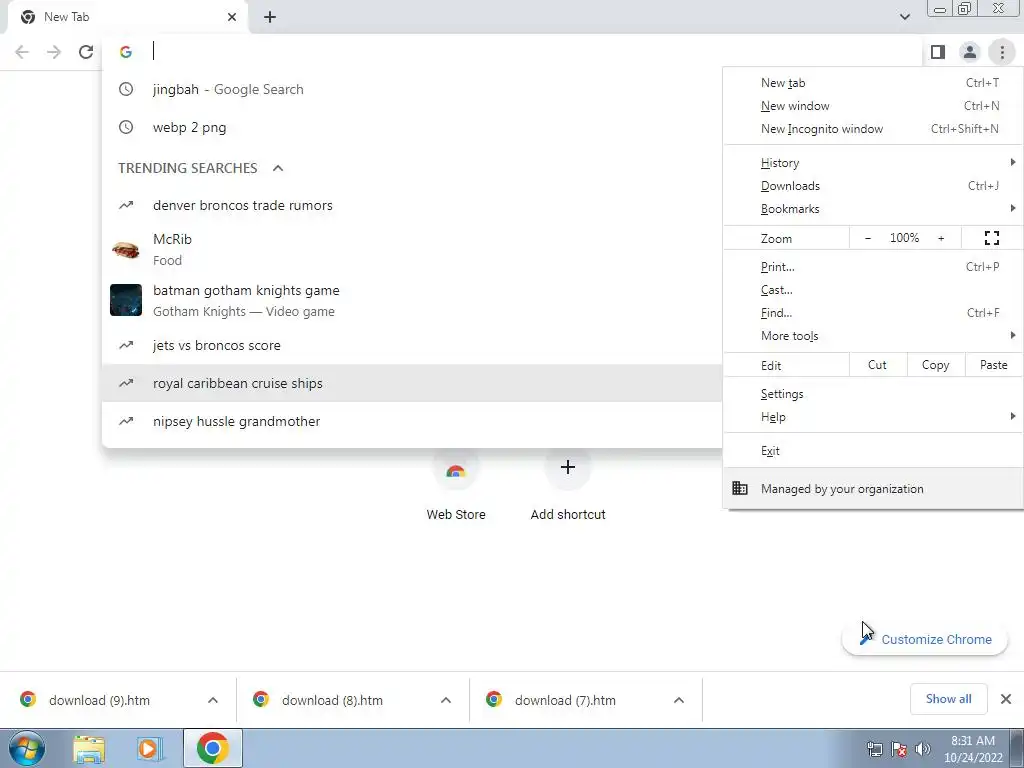1024x768 pixels.
Task: Open the download (9).htm file
Action: [x=99, y=700]
